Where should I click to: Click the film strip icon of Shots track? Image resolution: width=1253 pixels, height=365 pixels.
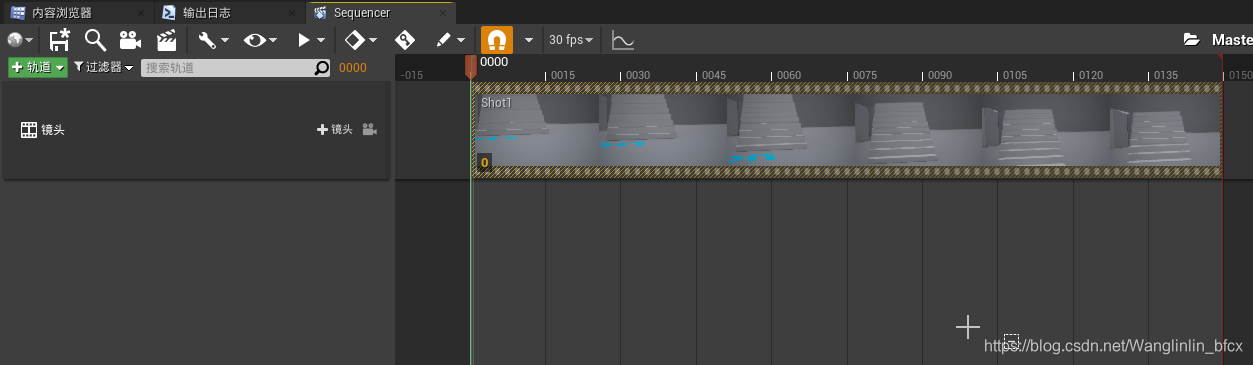coord(29,130)
